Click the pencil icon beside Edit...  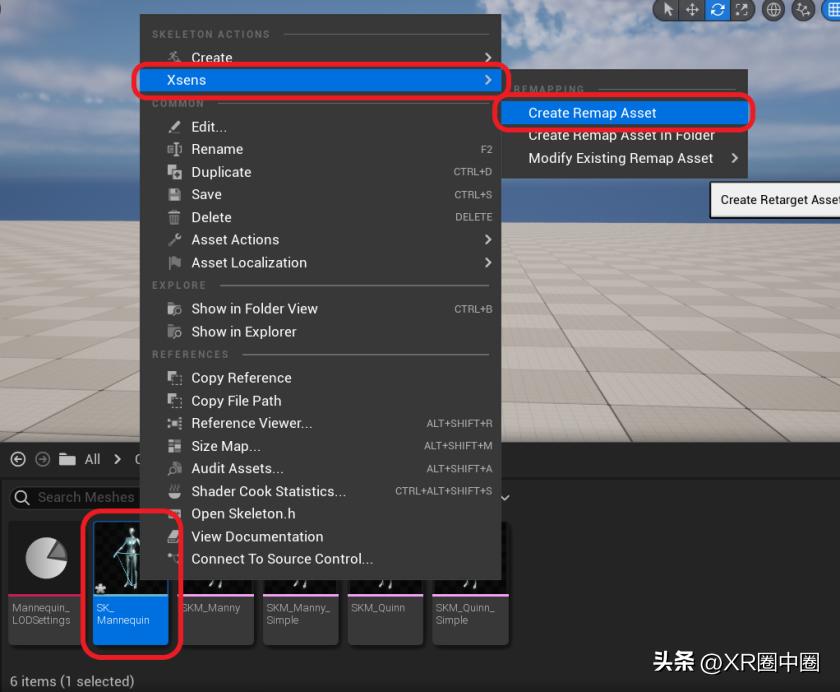174,127
